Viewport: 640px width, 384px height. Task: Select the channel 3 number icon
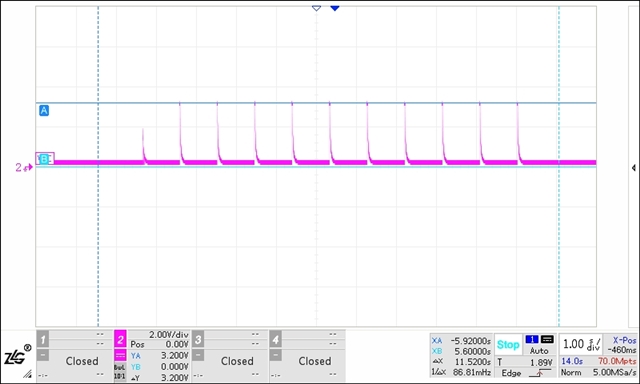(x=198, y=339)
